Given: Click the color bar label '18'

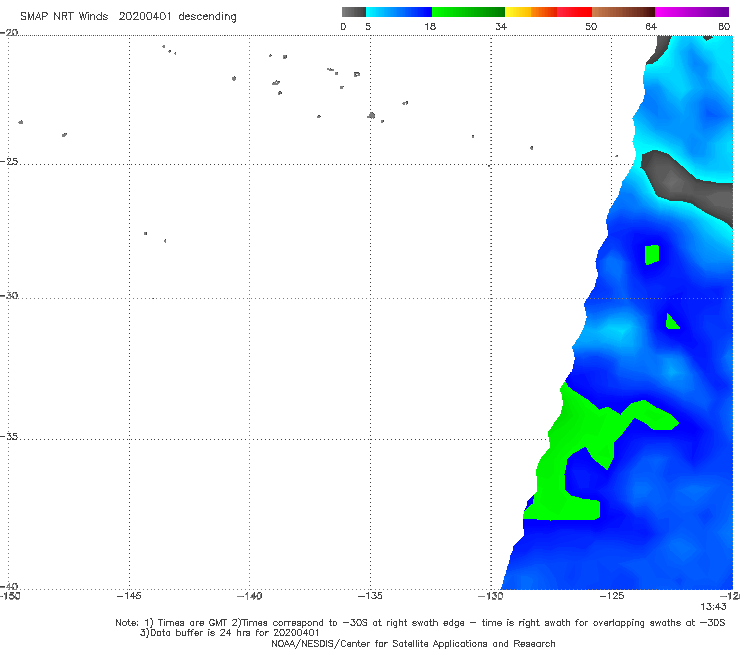Looking at the screenshot, I should click(x=430, y=27).
